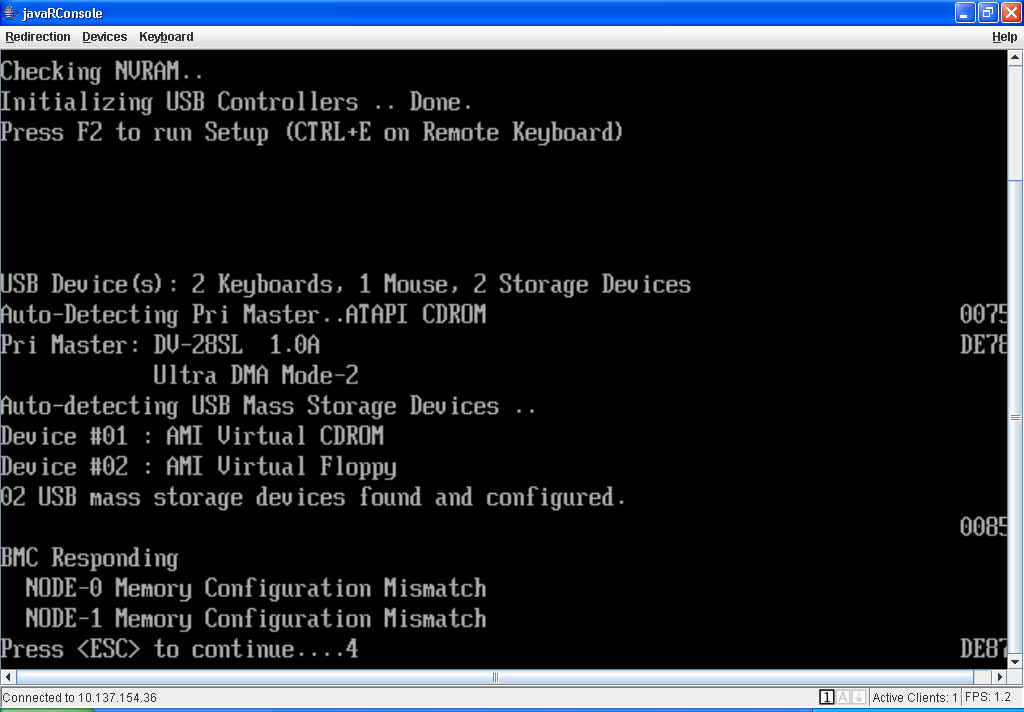Minimize the javaRConsole window
1024x712 pixels.
pyautogui.click(x=965, y=12)
